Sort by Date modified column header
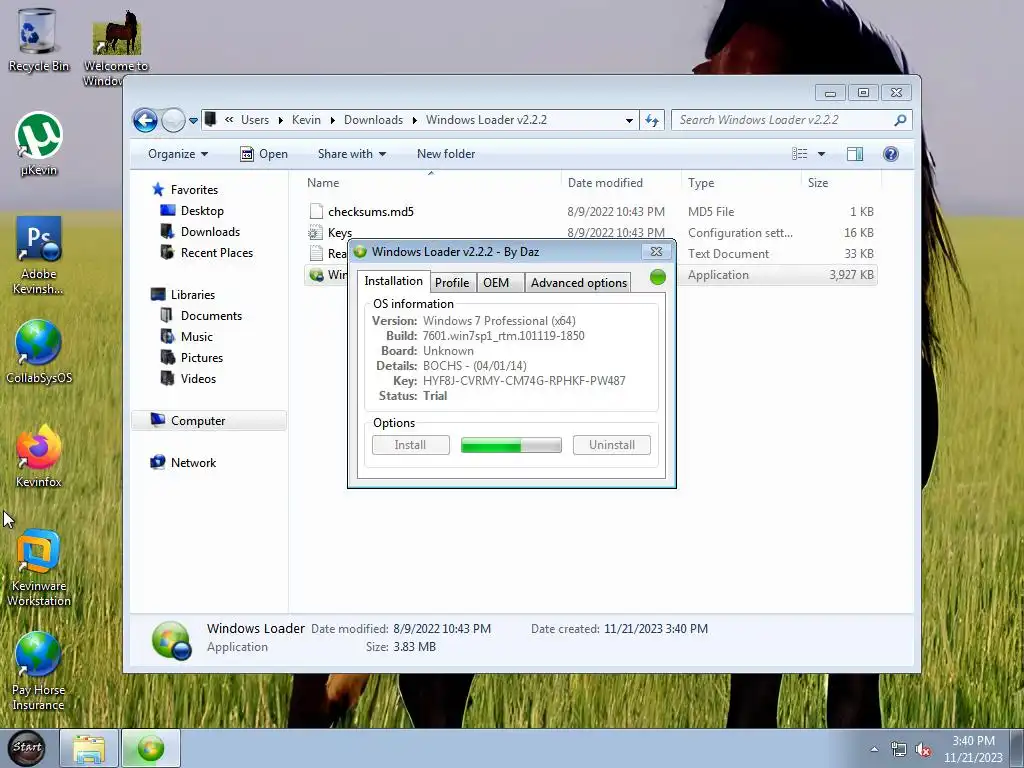1024x768 pixels. point(621,183)
